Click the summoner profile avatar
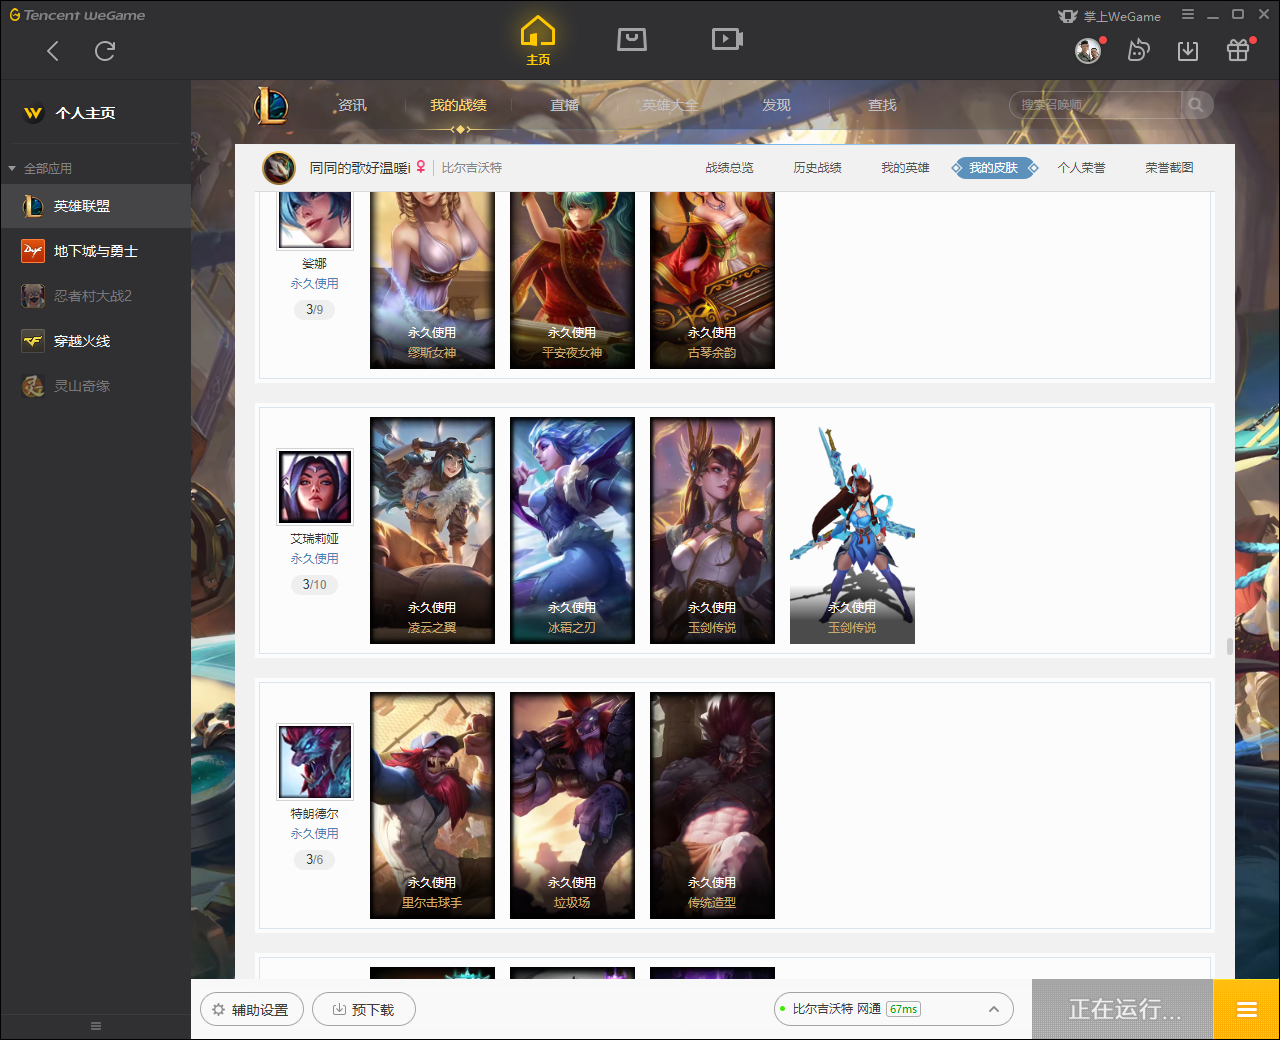 (x=279, y=168)
